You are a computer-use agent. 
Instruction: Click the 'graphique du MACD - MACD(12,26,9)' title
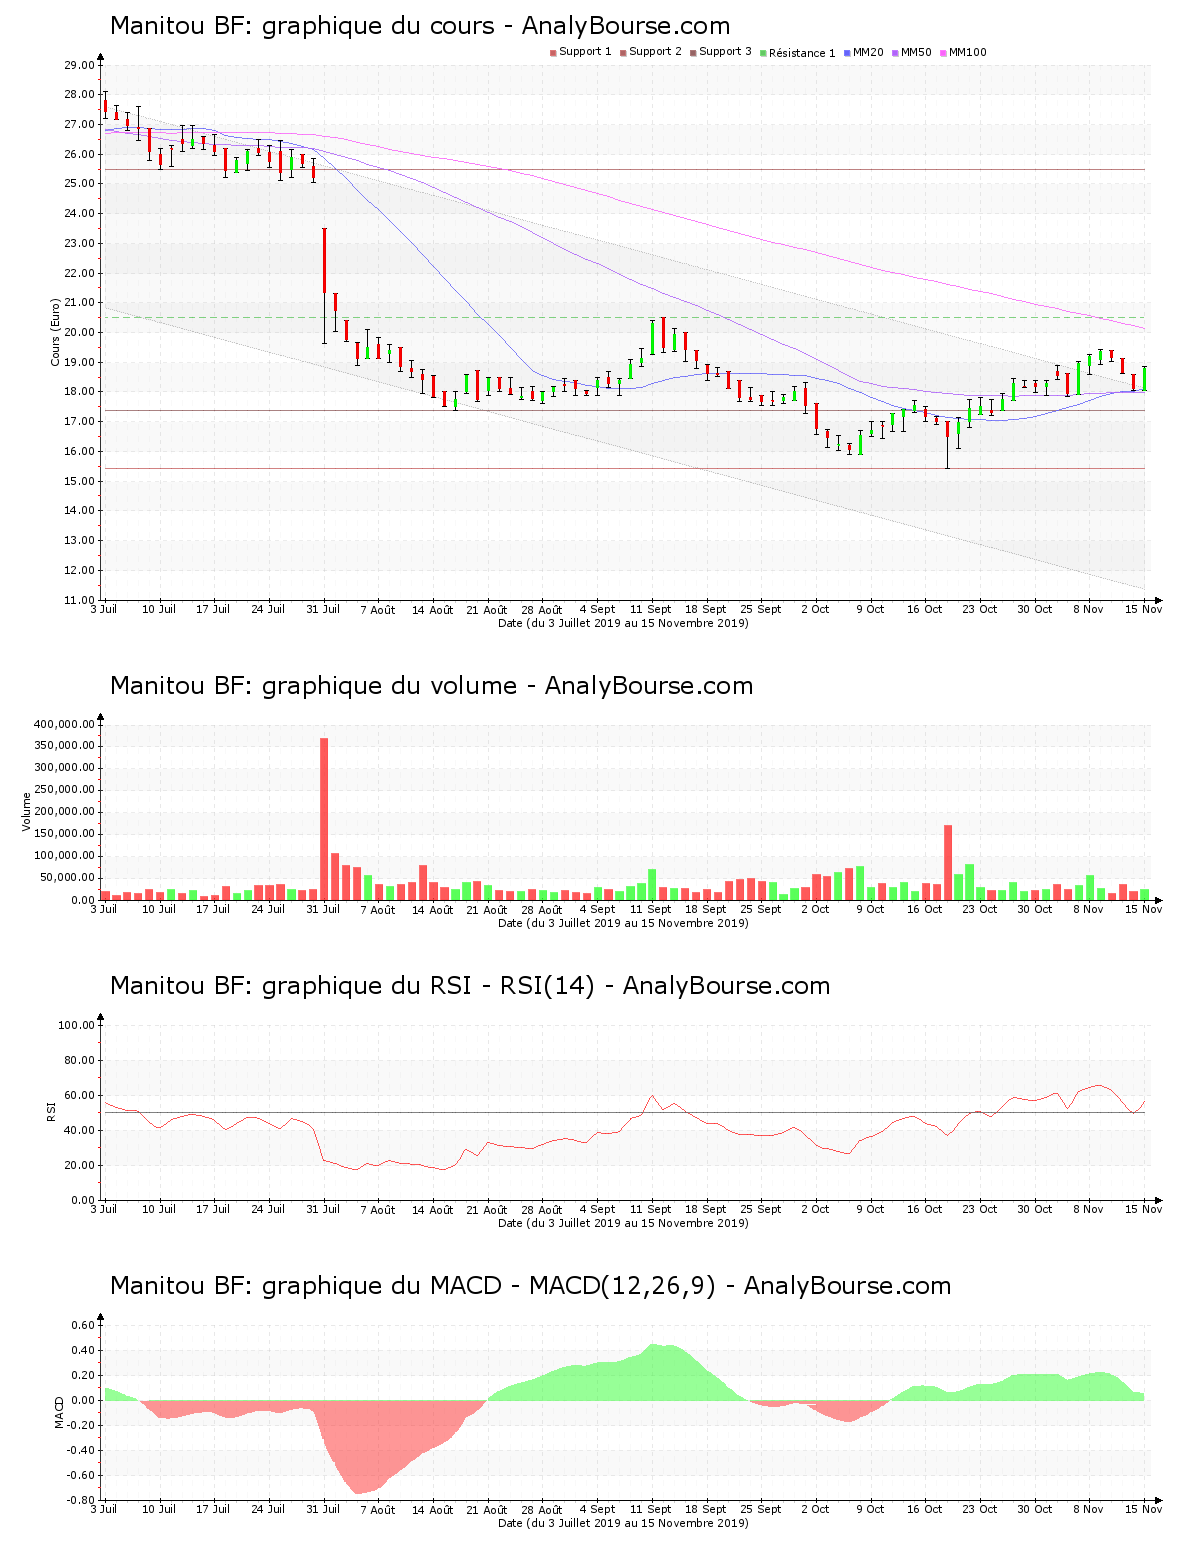click(530, 1286)
